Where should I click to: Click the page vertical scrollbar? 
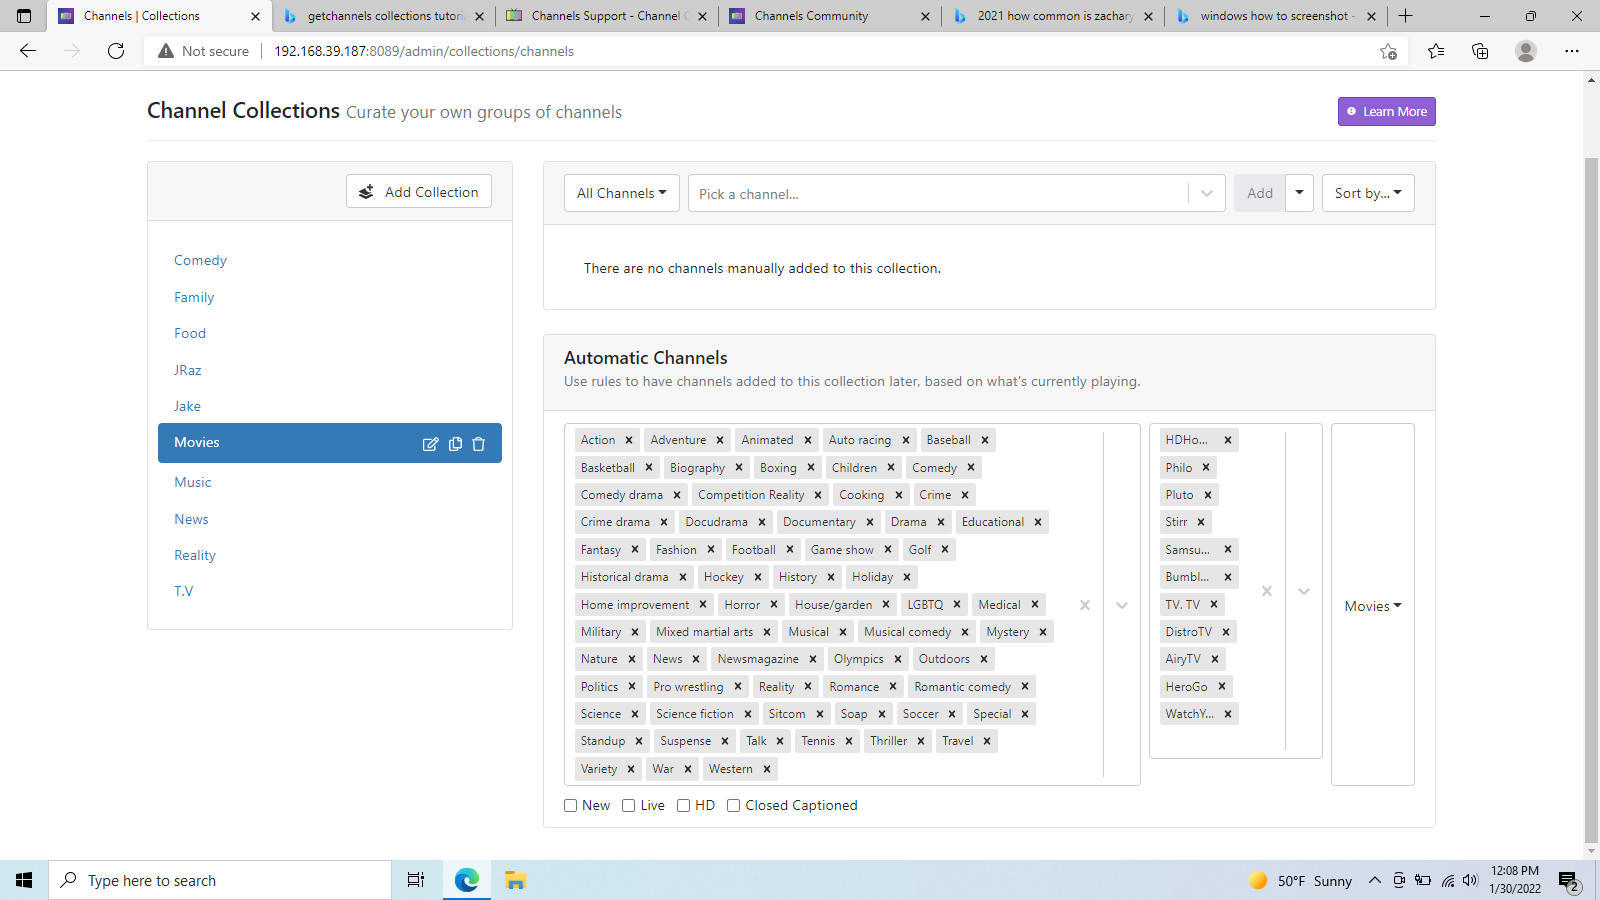(x=1591, y=500)
